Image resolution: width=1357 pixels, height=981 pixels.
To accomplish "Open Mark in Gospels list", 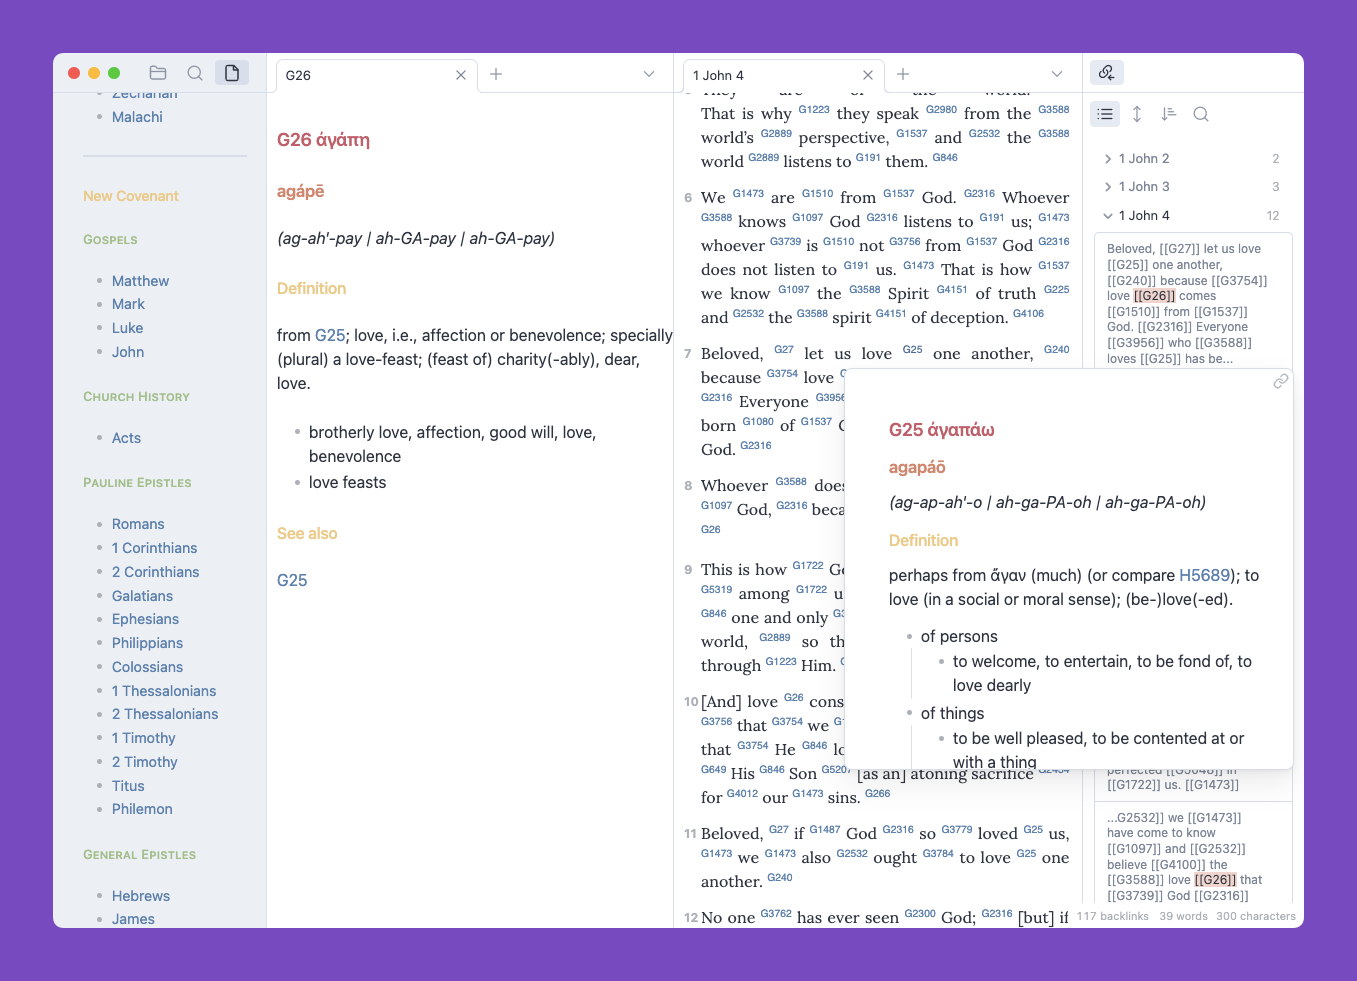I will click(x=128, y=304).
